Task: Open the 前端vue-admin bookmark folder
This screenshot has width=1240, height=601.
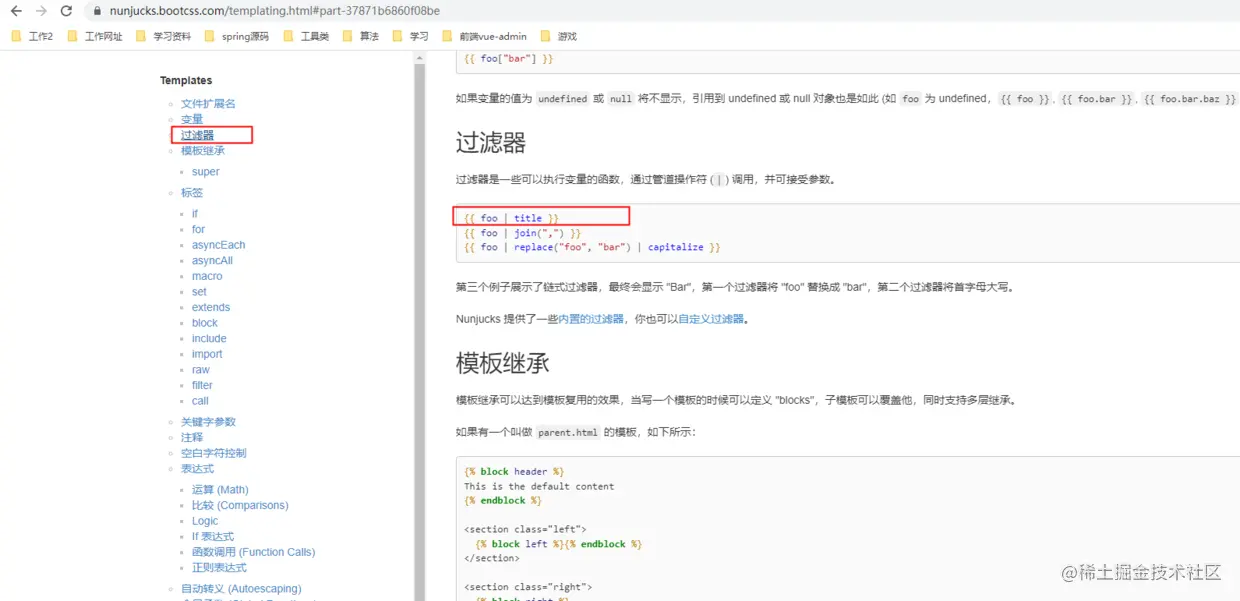Action: 484,36
